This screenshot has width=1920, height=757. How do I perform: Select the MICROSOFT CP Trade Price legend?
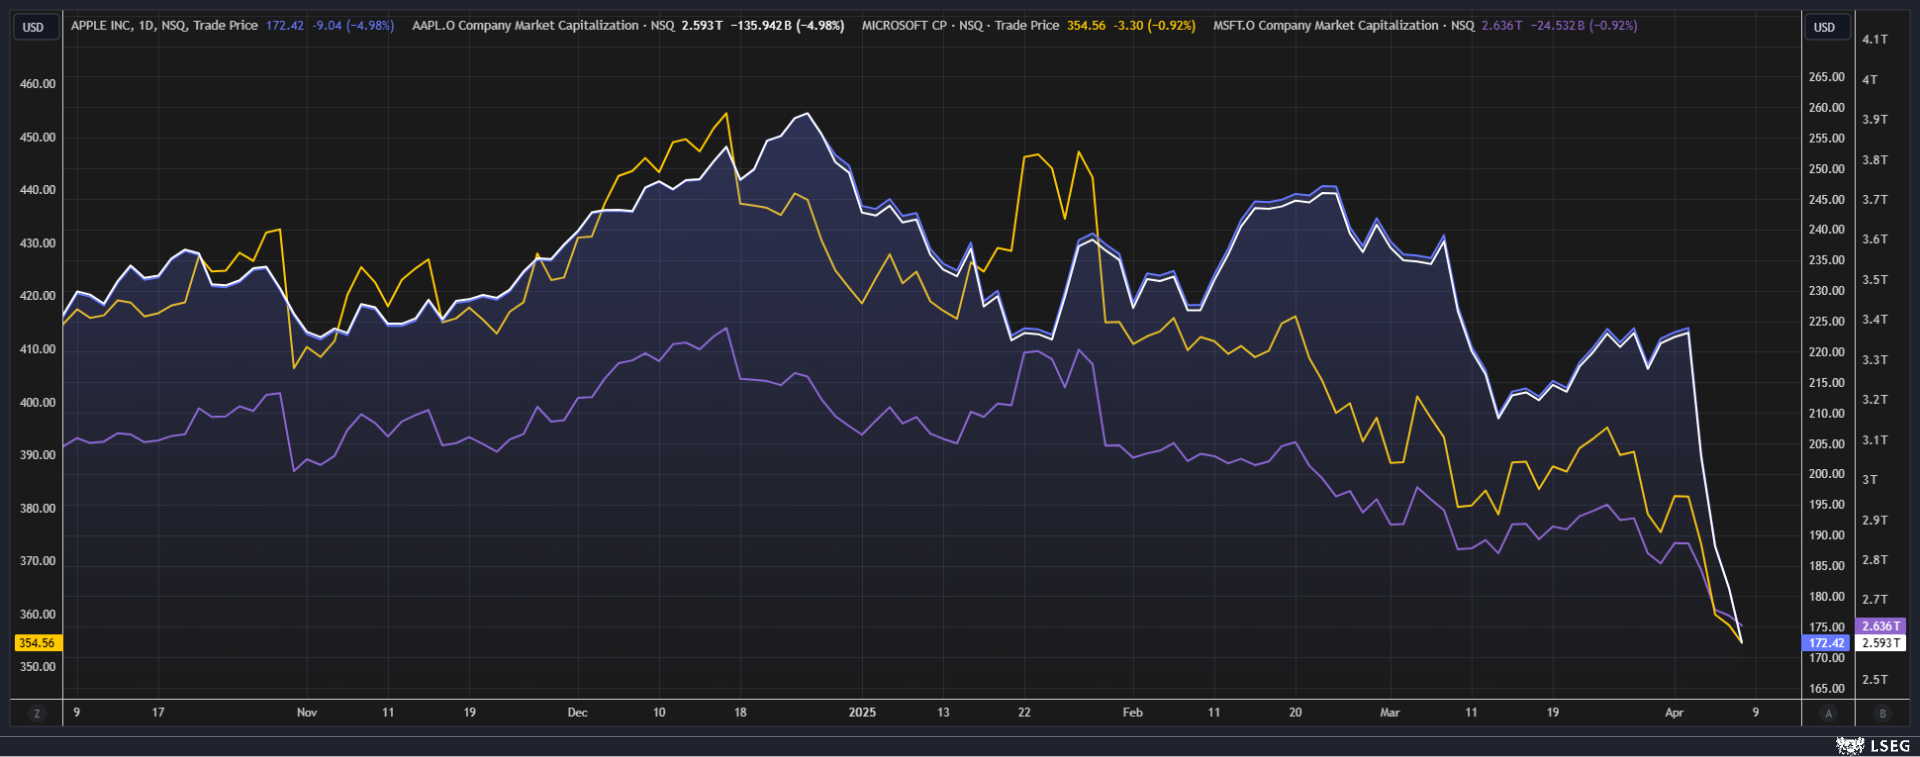(x=960, y=26)
